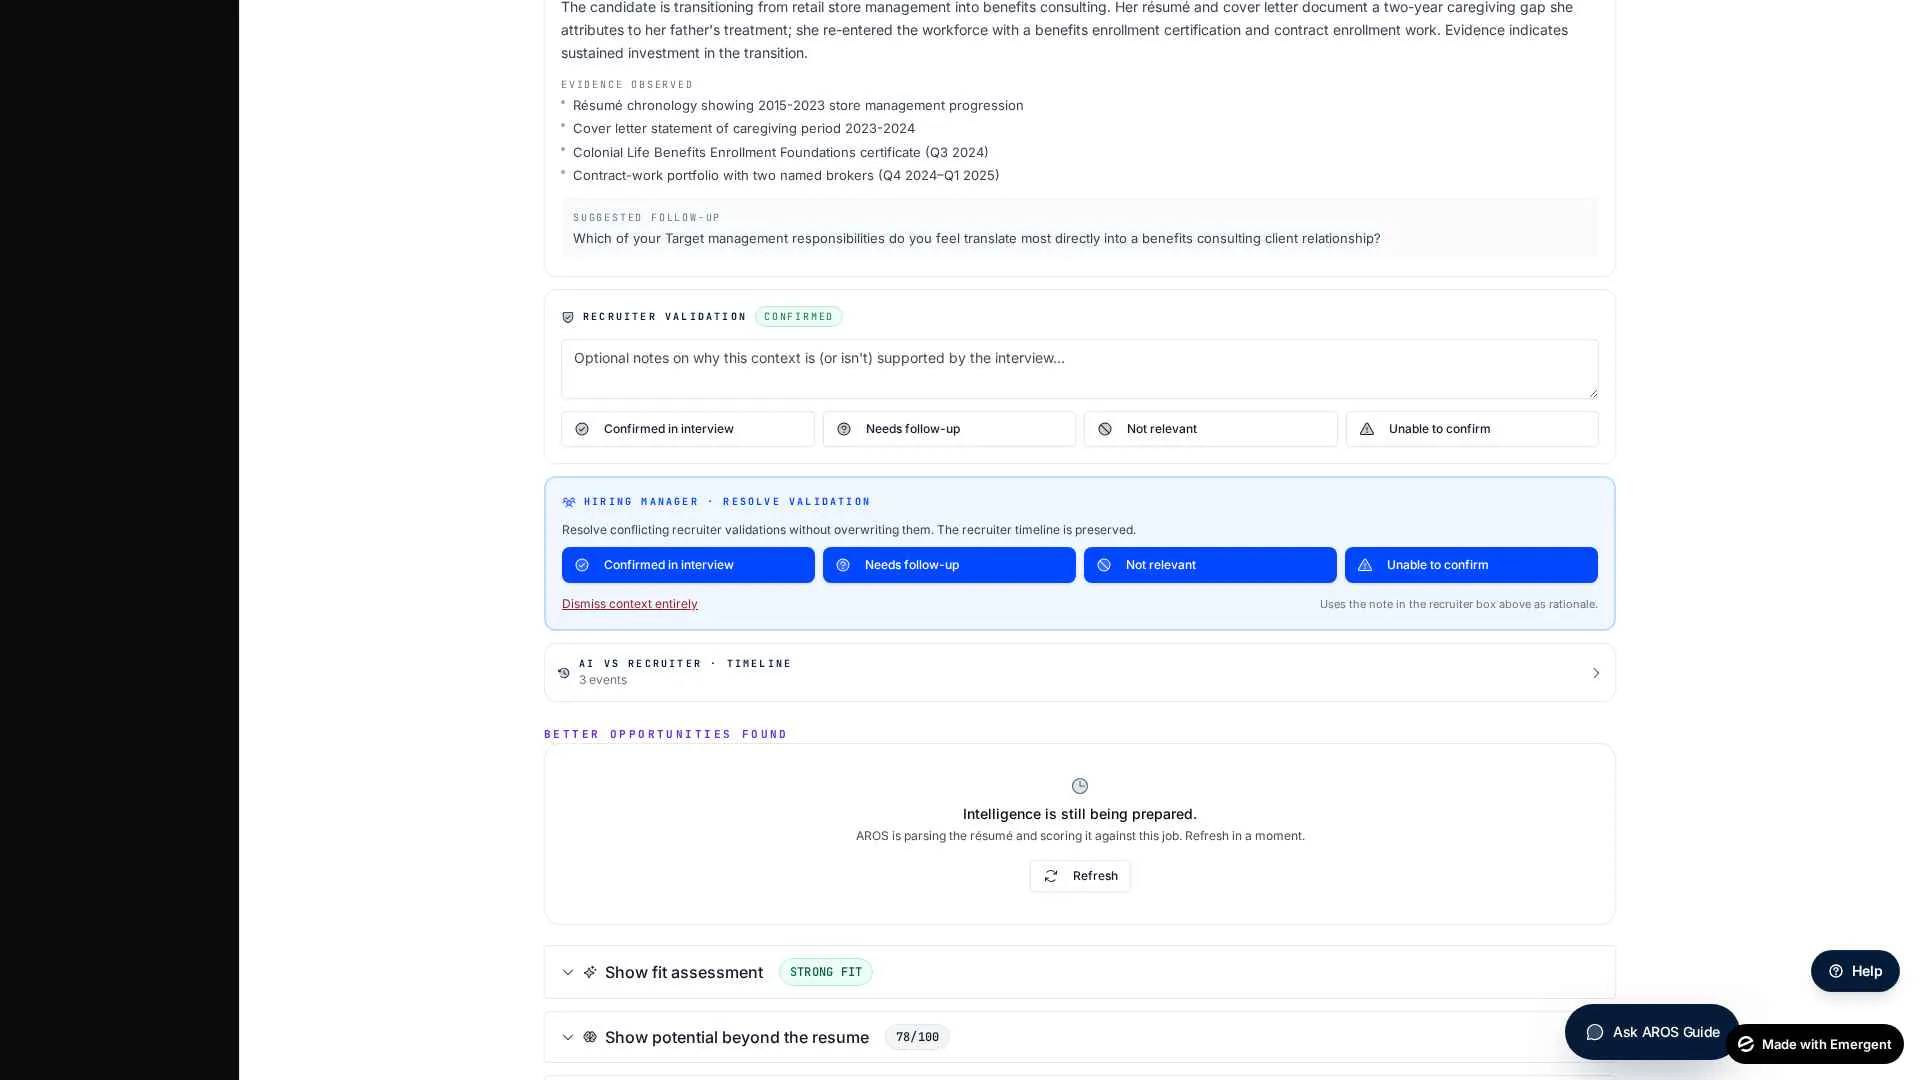Click the chat bubble icon in Ask AROS Guide
This screenshot has width=1920, height=1080.
pos(1595,1032)
